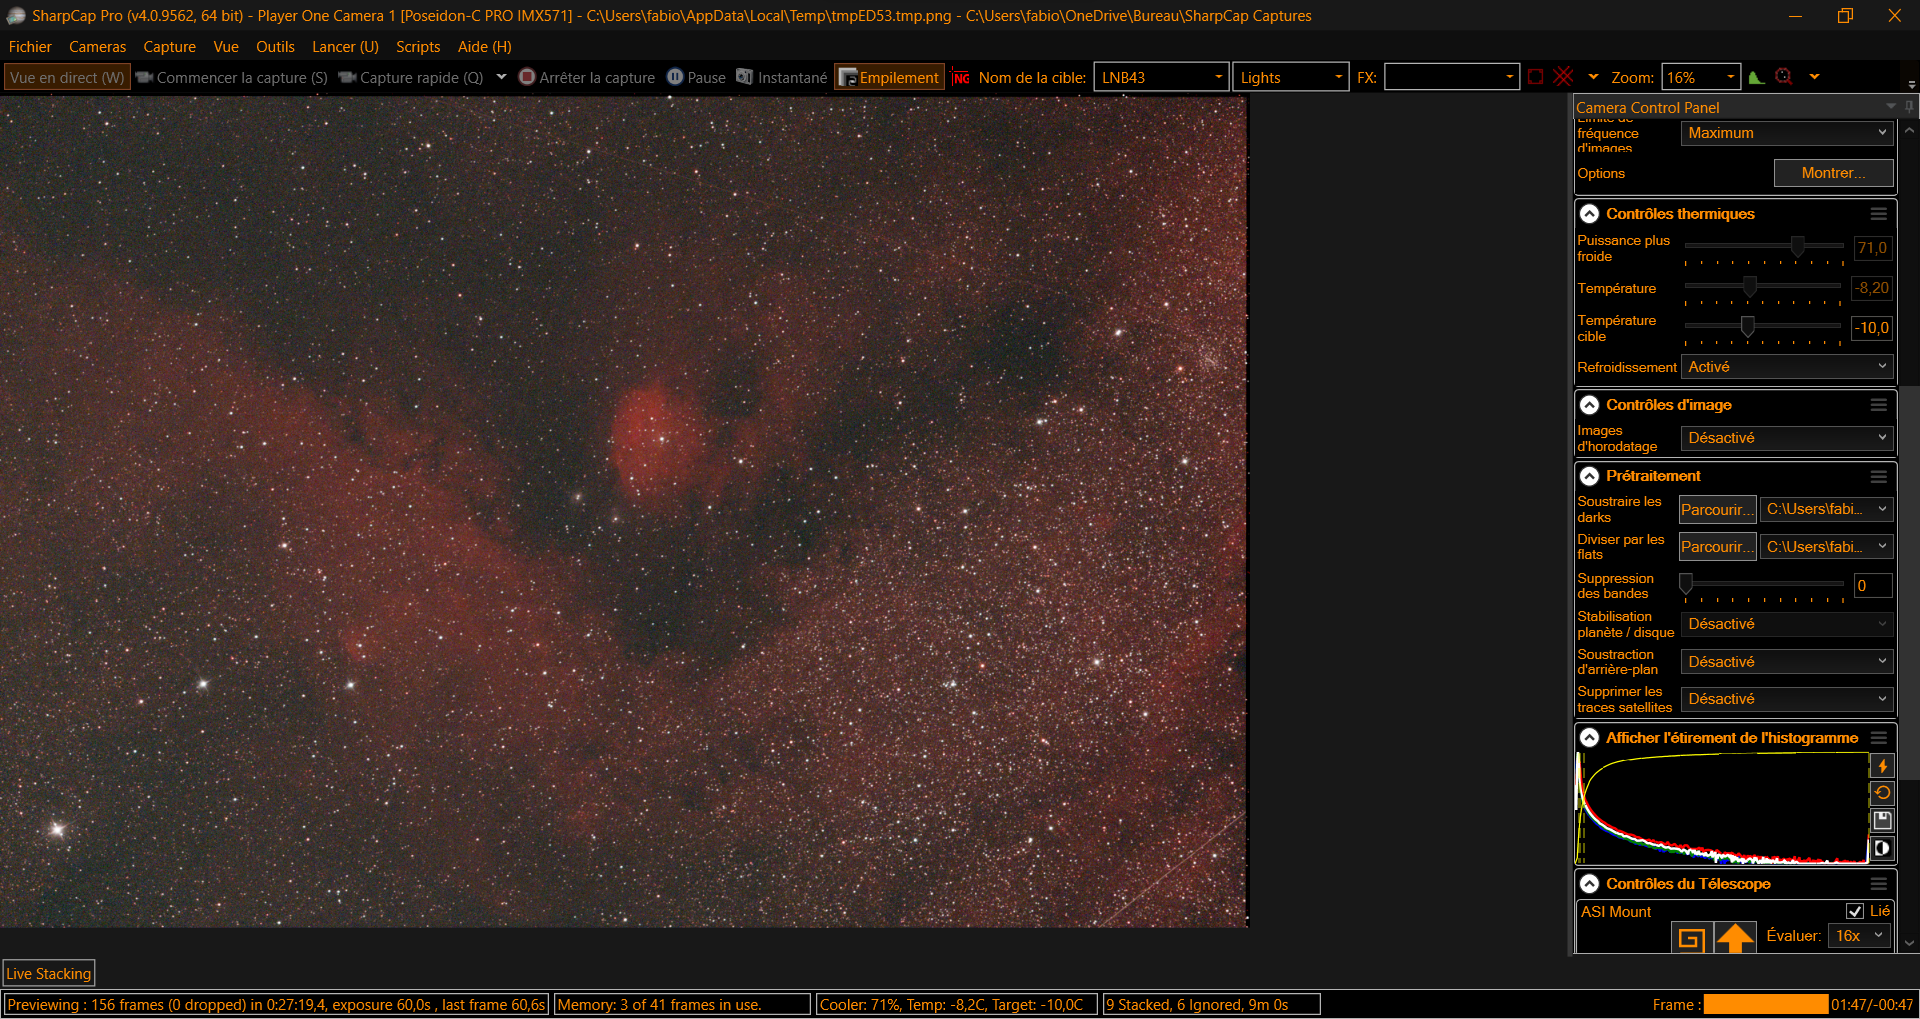
Task: Open the quick capture options arrow
Action: click(501, 77)
